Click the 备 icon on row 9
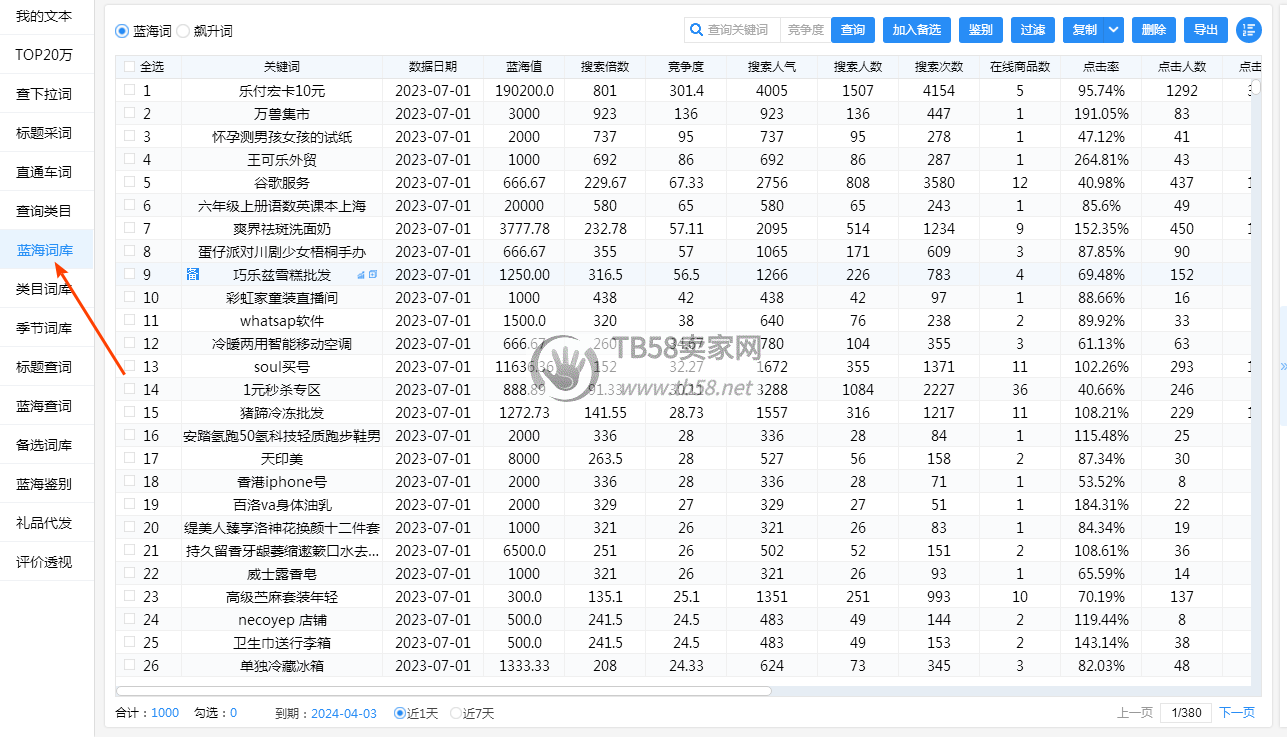The image size is (1287, 737). 193,274
